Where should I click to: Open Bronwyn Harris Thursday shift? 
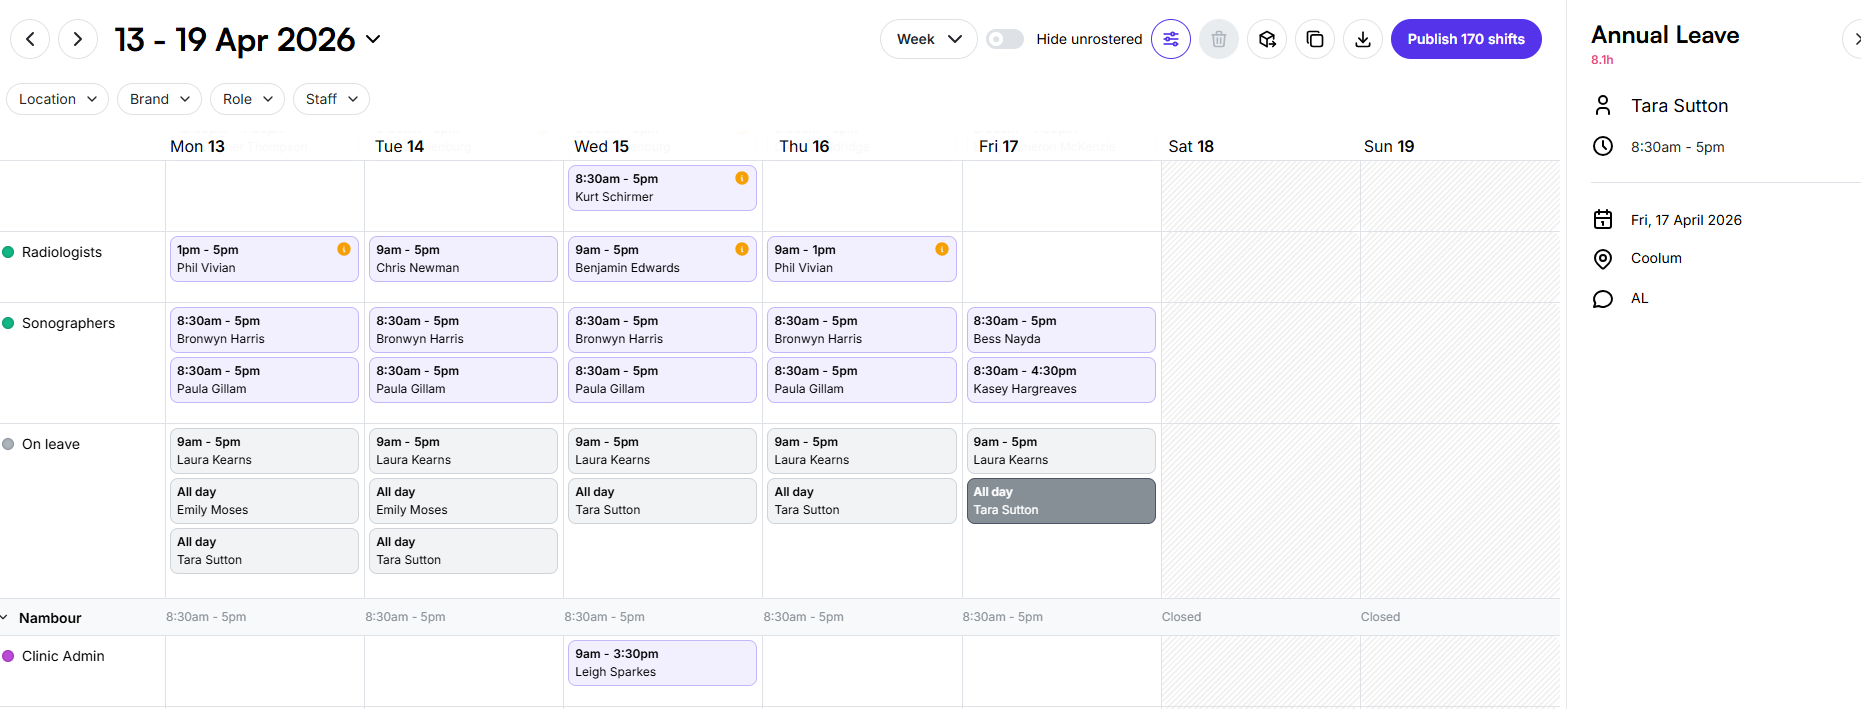[861, 330]
